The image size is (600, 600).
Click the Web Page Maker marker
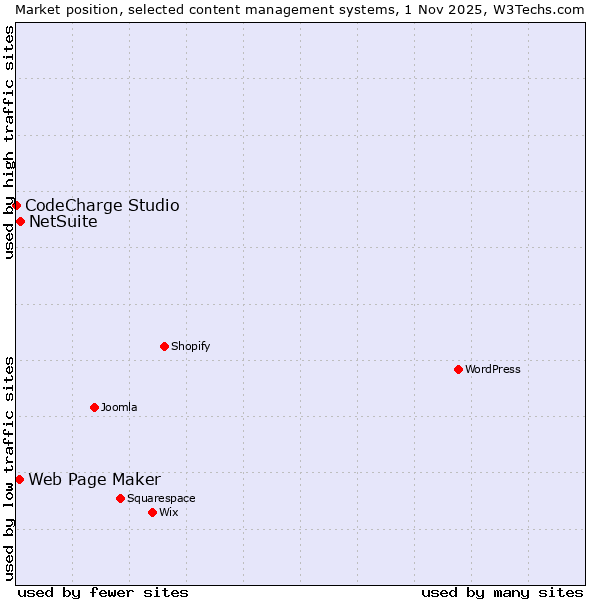pyautogui.click(x=19, y=479)
